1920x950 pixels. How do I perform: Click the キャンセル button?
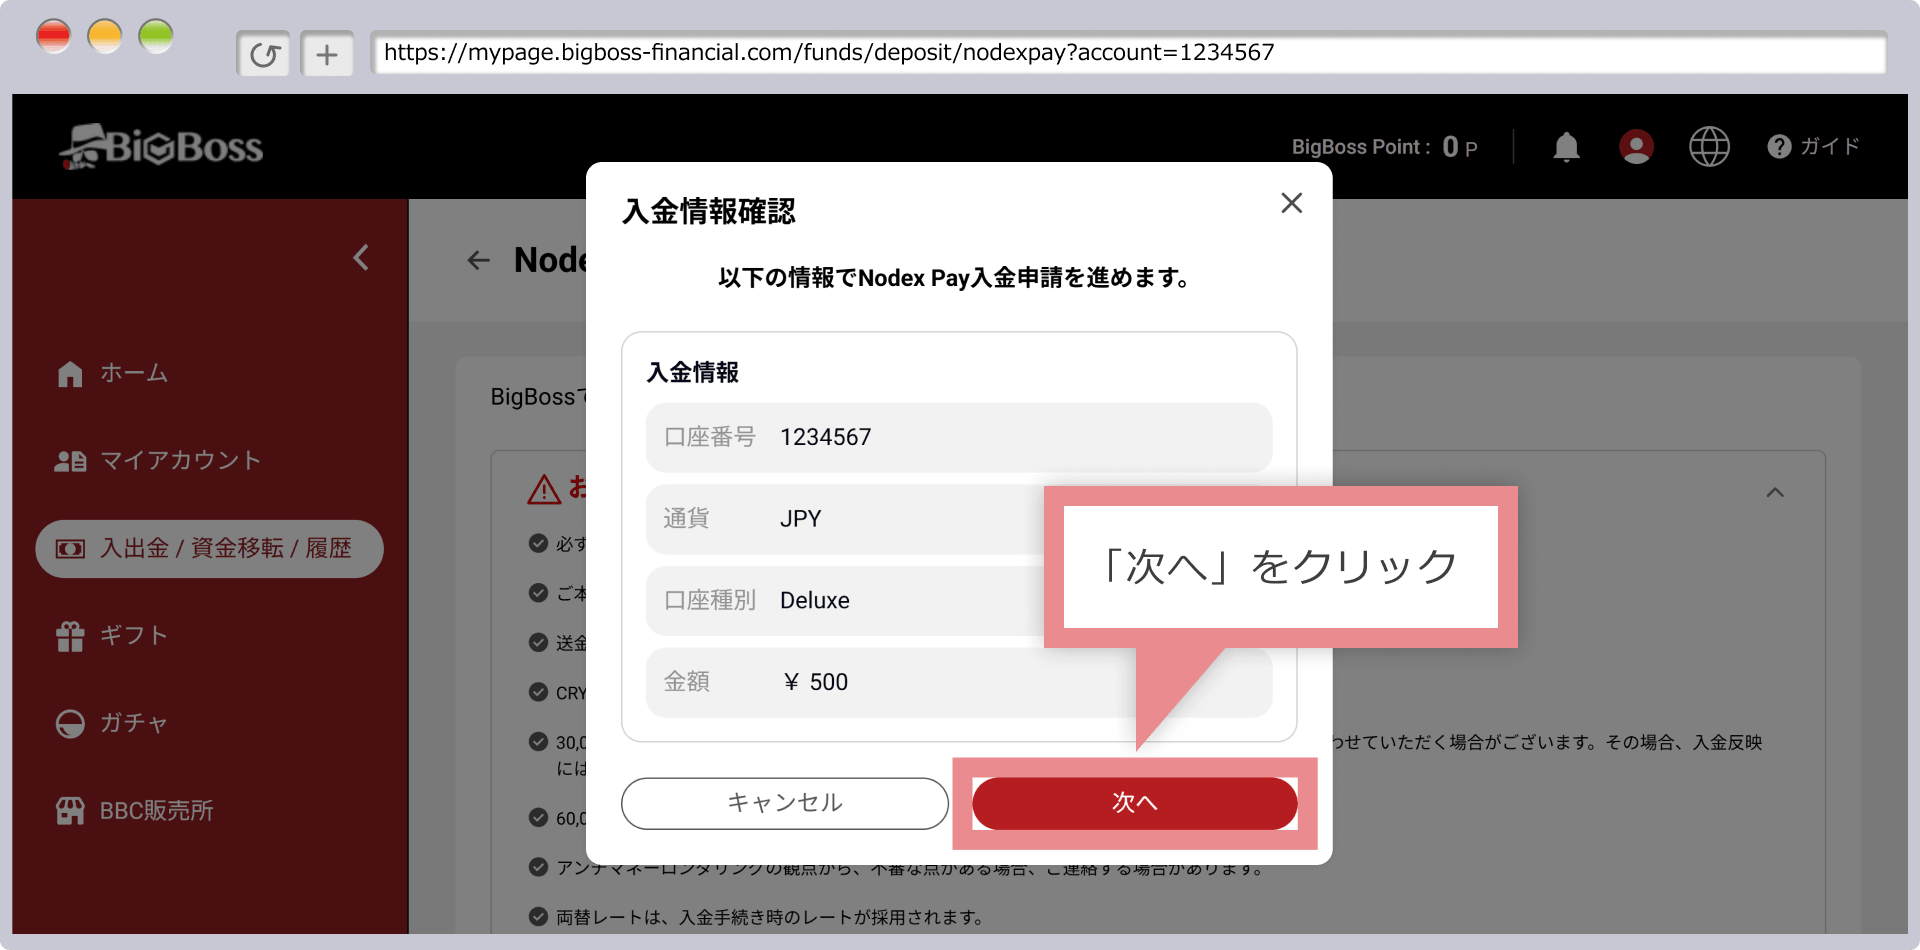click(785, 803)
